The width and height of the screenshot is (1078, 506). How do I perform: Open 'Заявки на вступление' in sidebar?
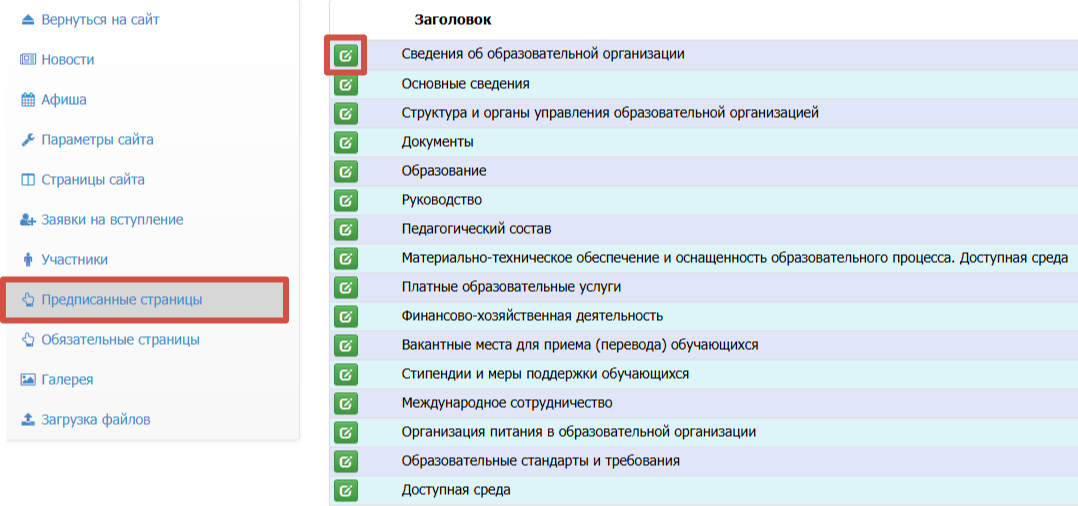coord(112,220)
